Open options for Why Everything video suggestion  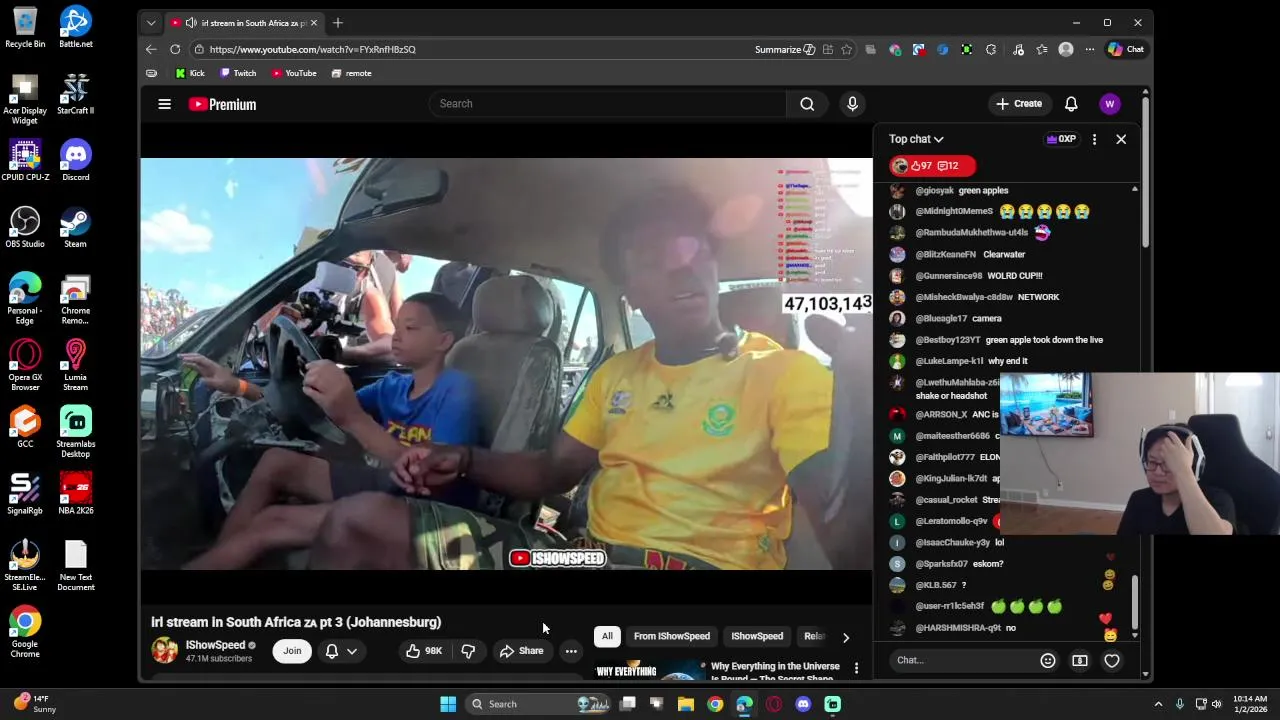pos(856,667)
